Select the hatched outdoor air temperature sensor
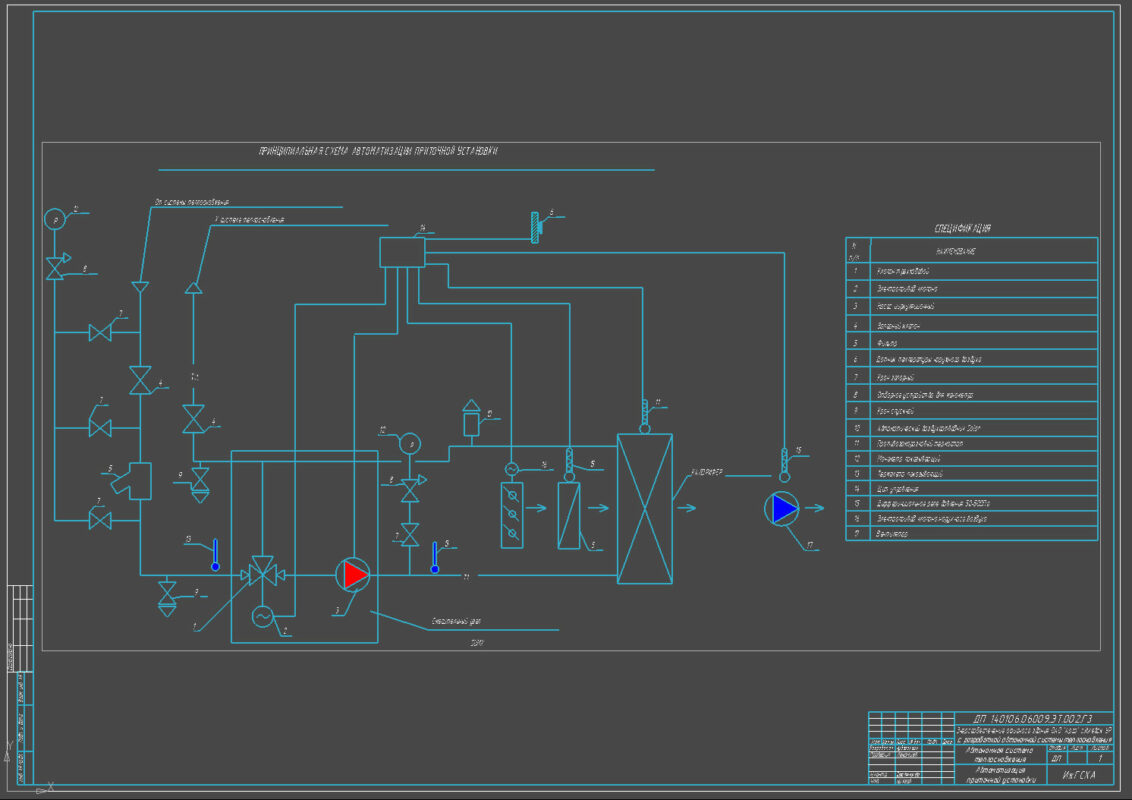 point(536,227)
